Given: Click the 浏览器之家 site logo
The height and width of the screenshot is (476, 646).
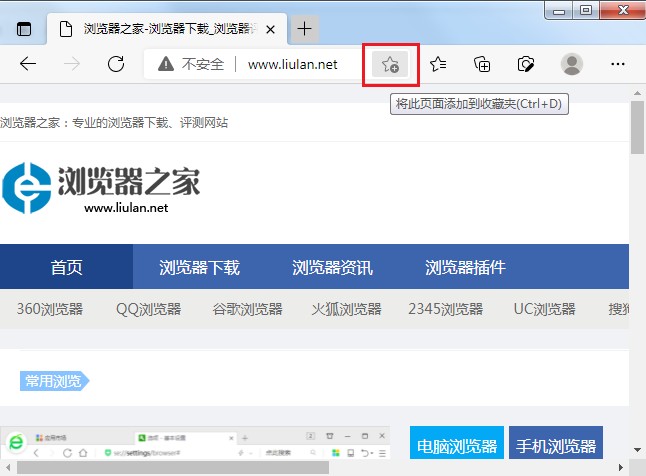Looking at the screenshot, I should [101, 188].
